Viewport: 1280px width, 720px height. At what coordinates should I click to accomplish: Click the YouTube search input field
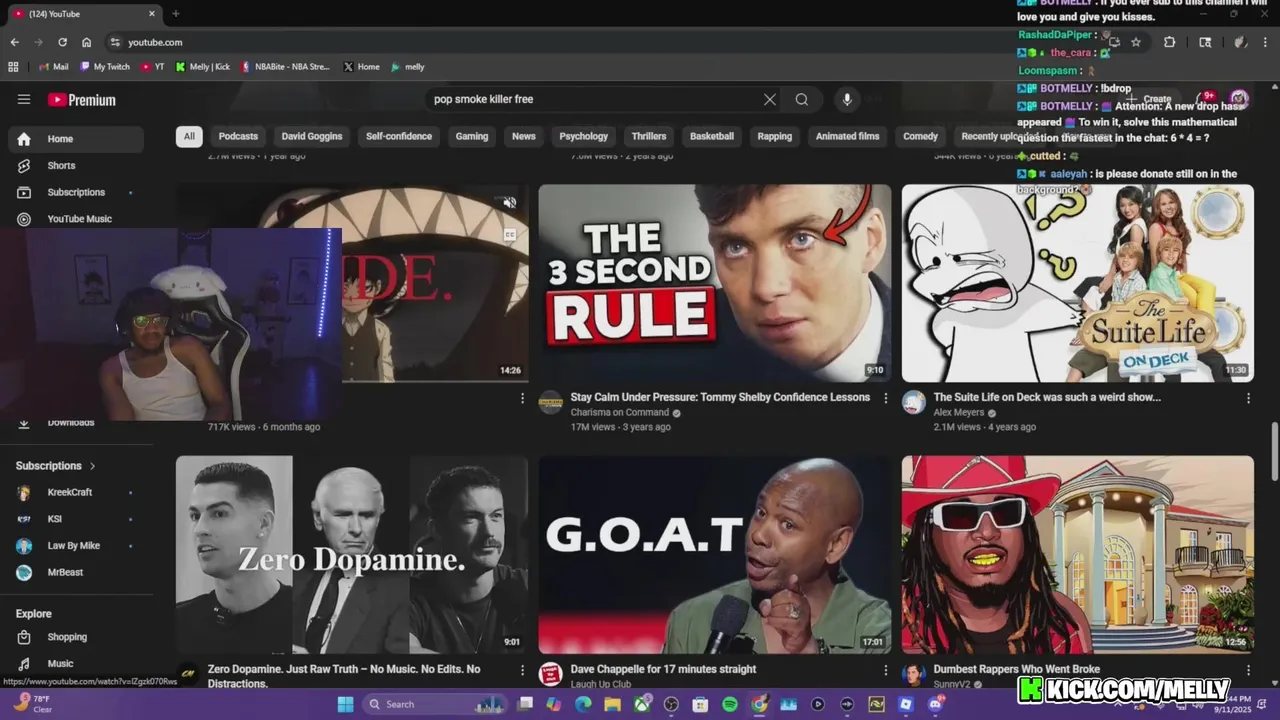pyautogui.click(x=595, y=99)
